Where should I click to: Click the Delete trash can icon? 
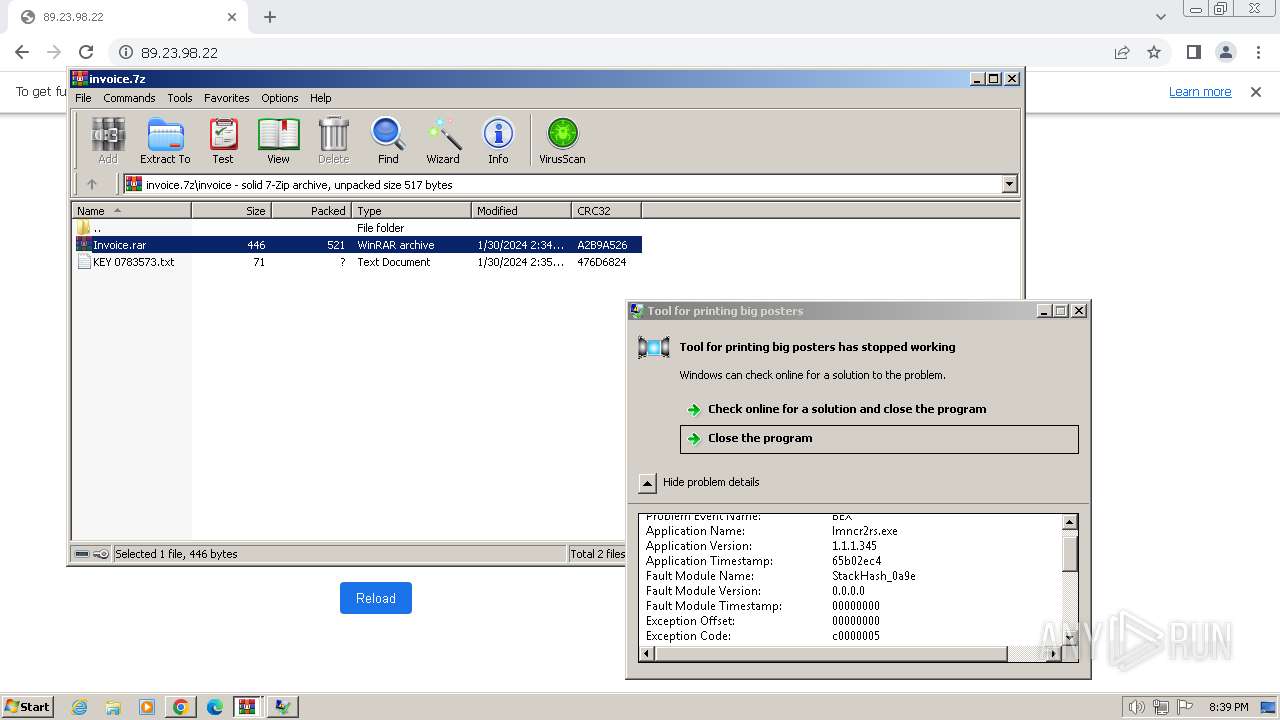tap(333, 140)
